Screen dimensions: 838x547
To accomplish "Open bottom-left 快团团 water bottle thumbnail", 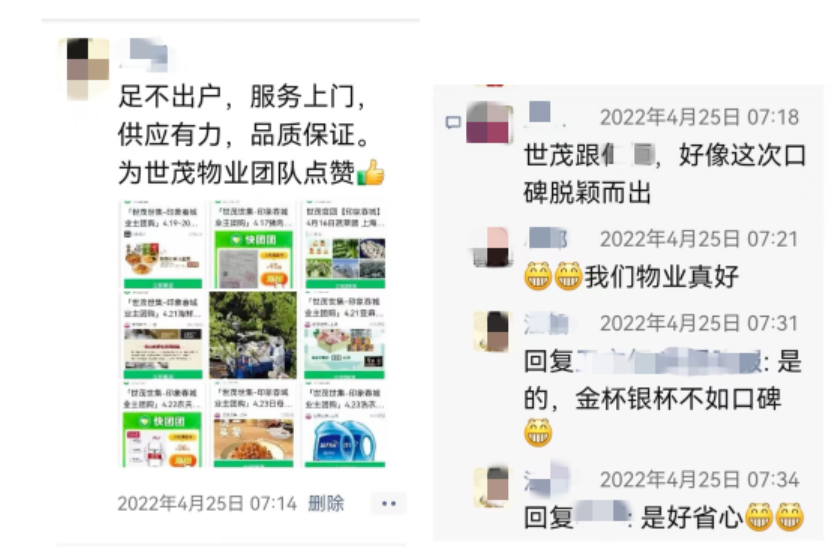I will tap(163, 425).
